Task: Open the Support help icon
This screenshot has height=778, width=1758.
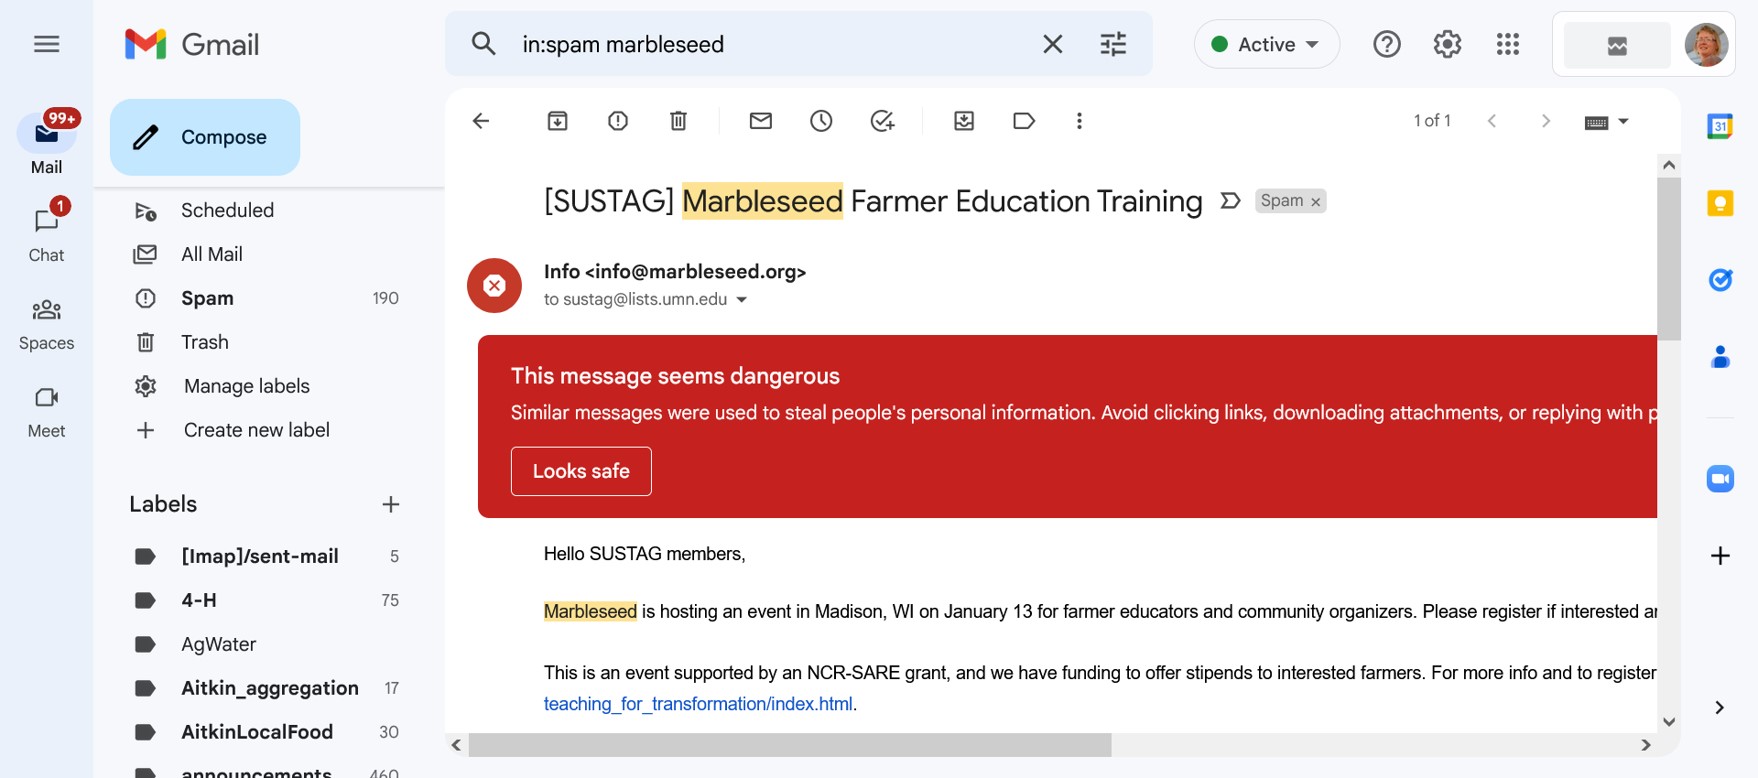Action: click(1387, 44)
